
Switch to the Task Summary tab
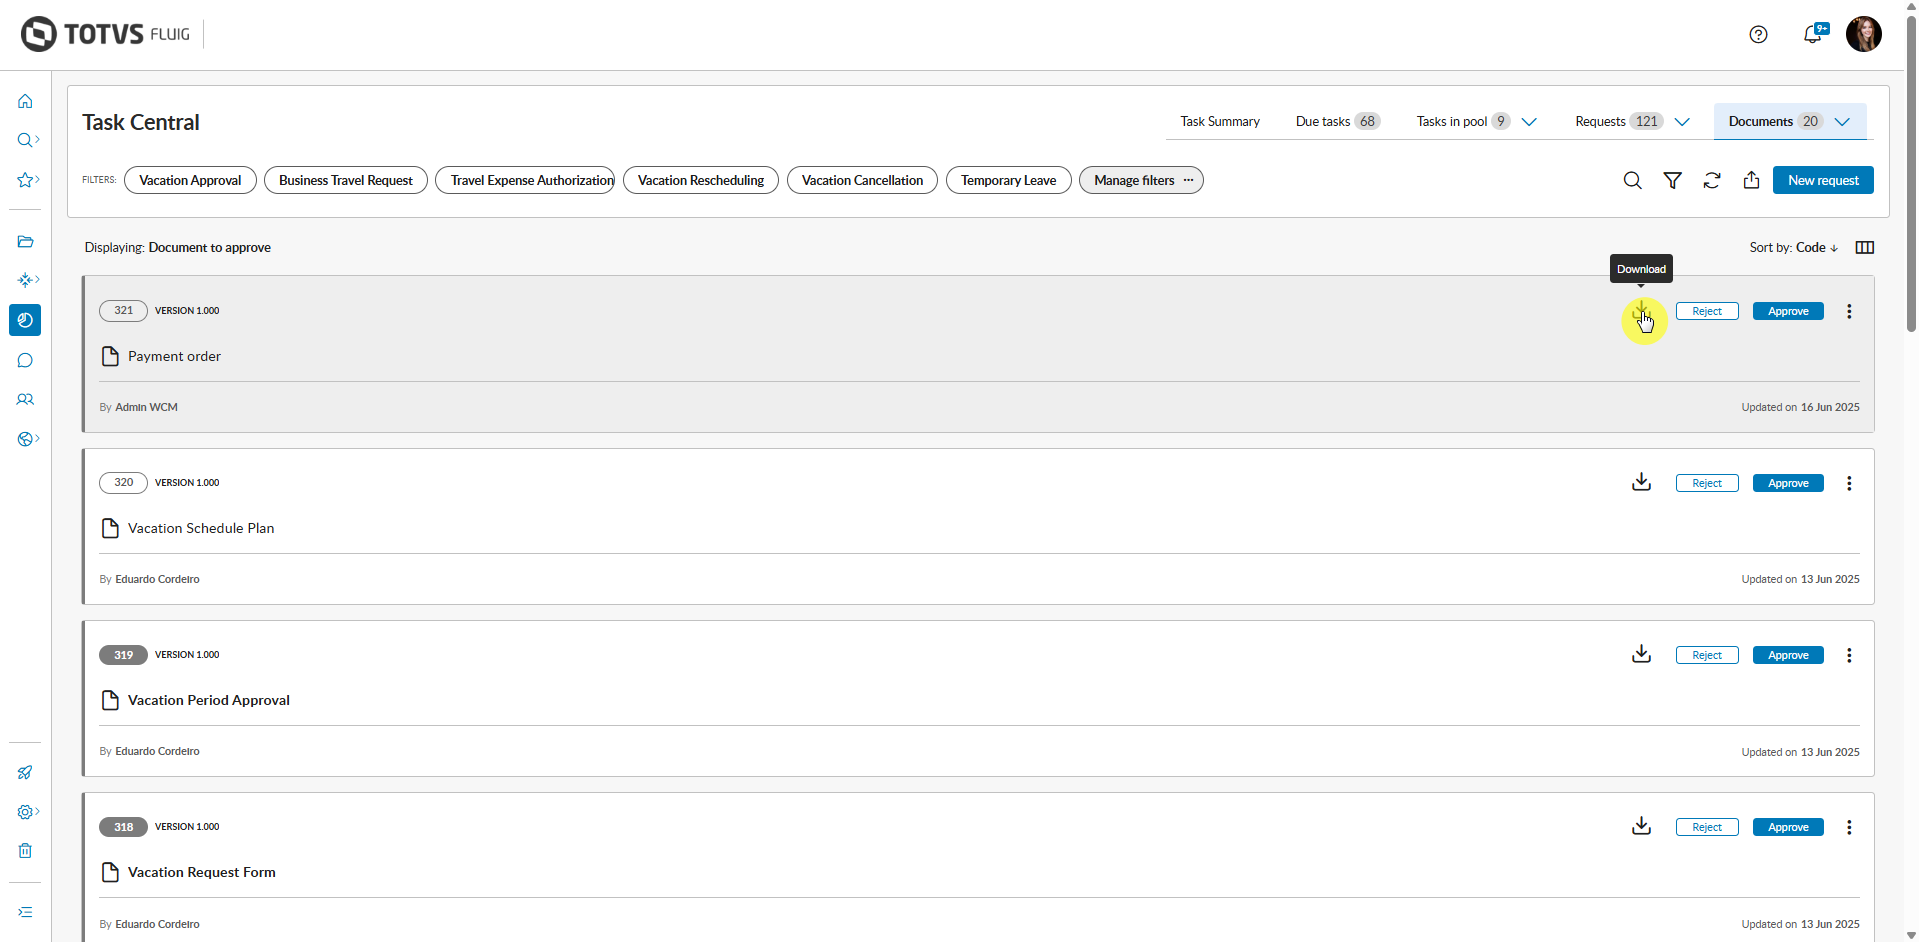[x=1219, y=122]
